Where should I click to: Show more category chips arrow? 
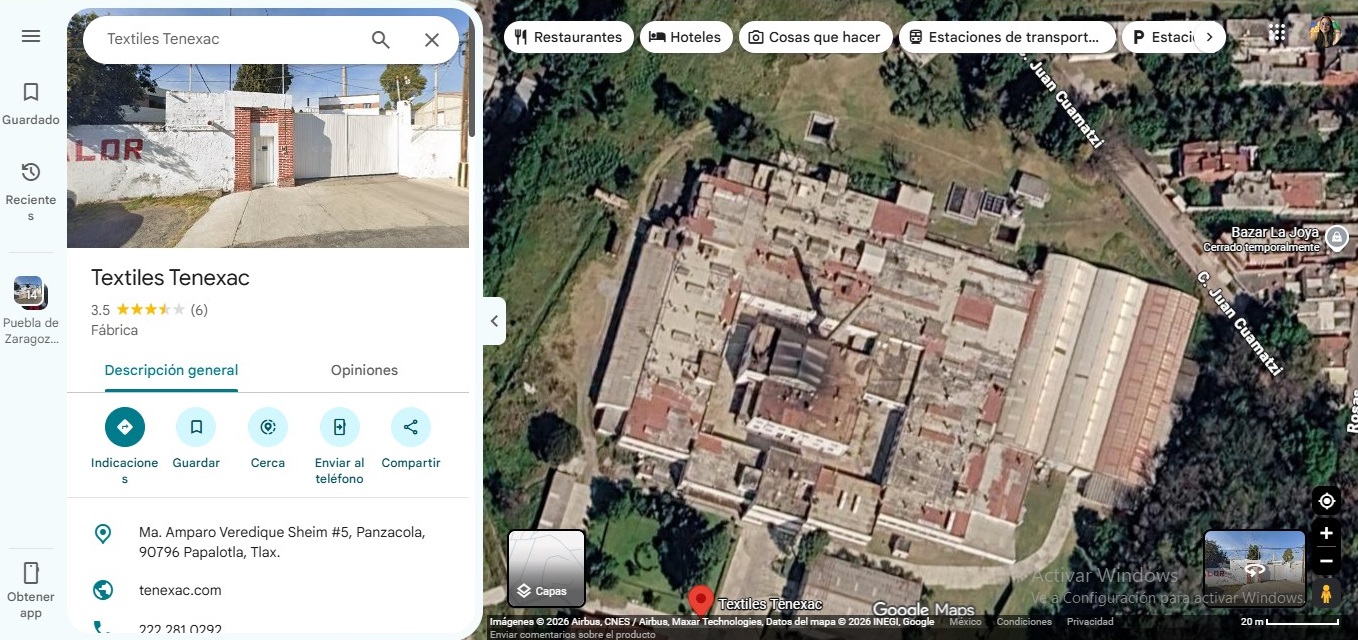click(x=1209, y=37)
